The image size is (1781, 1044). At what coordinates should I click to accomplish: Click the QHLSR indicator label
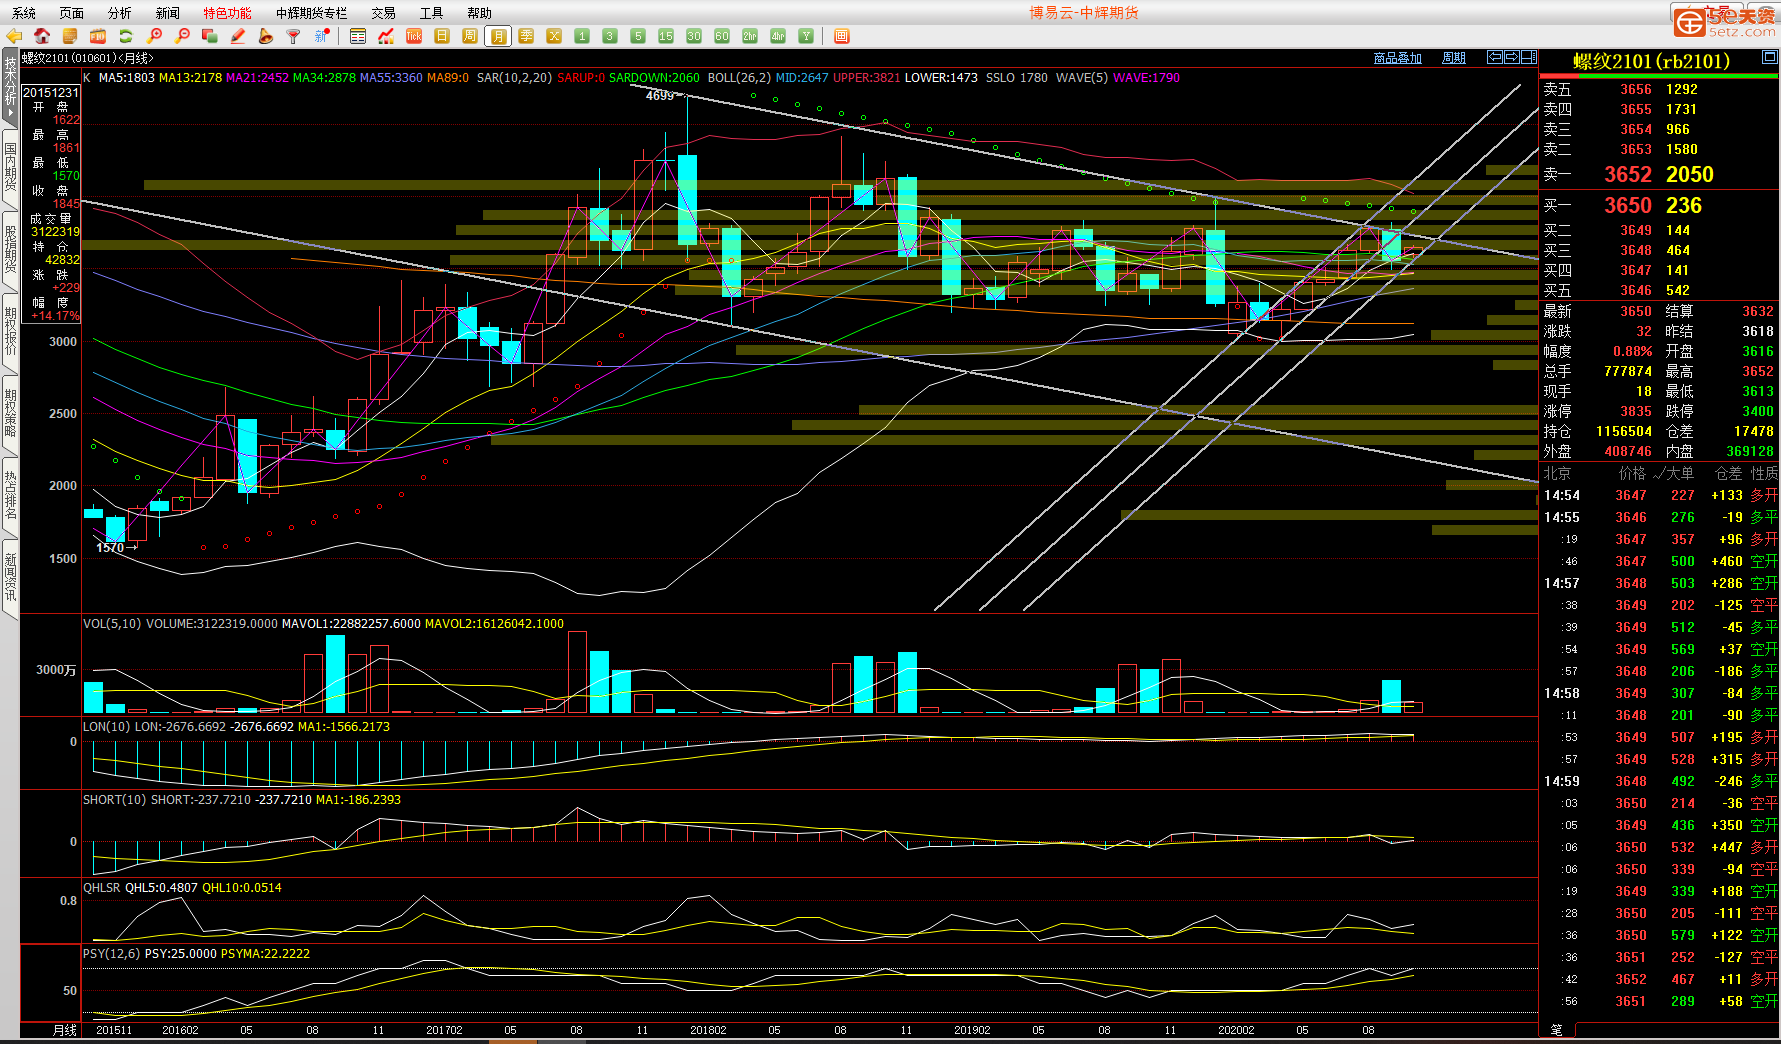101,888
